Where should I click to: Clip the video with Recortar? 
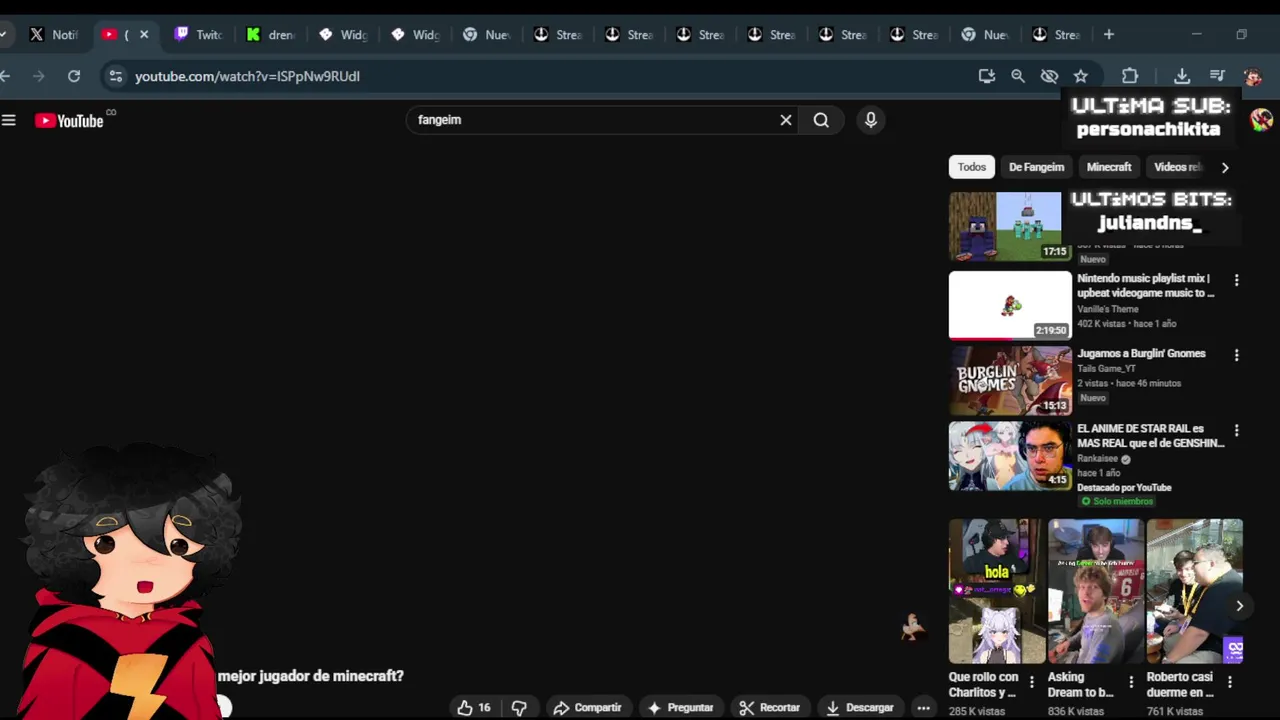[769, 707]
